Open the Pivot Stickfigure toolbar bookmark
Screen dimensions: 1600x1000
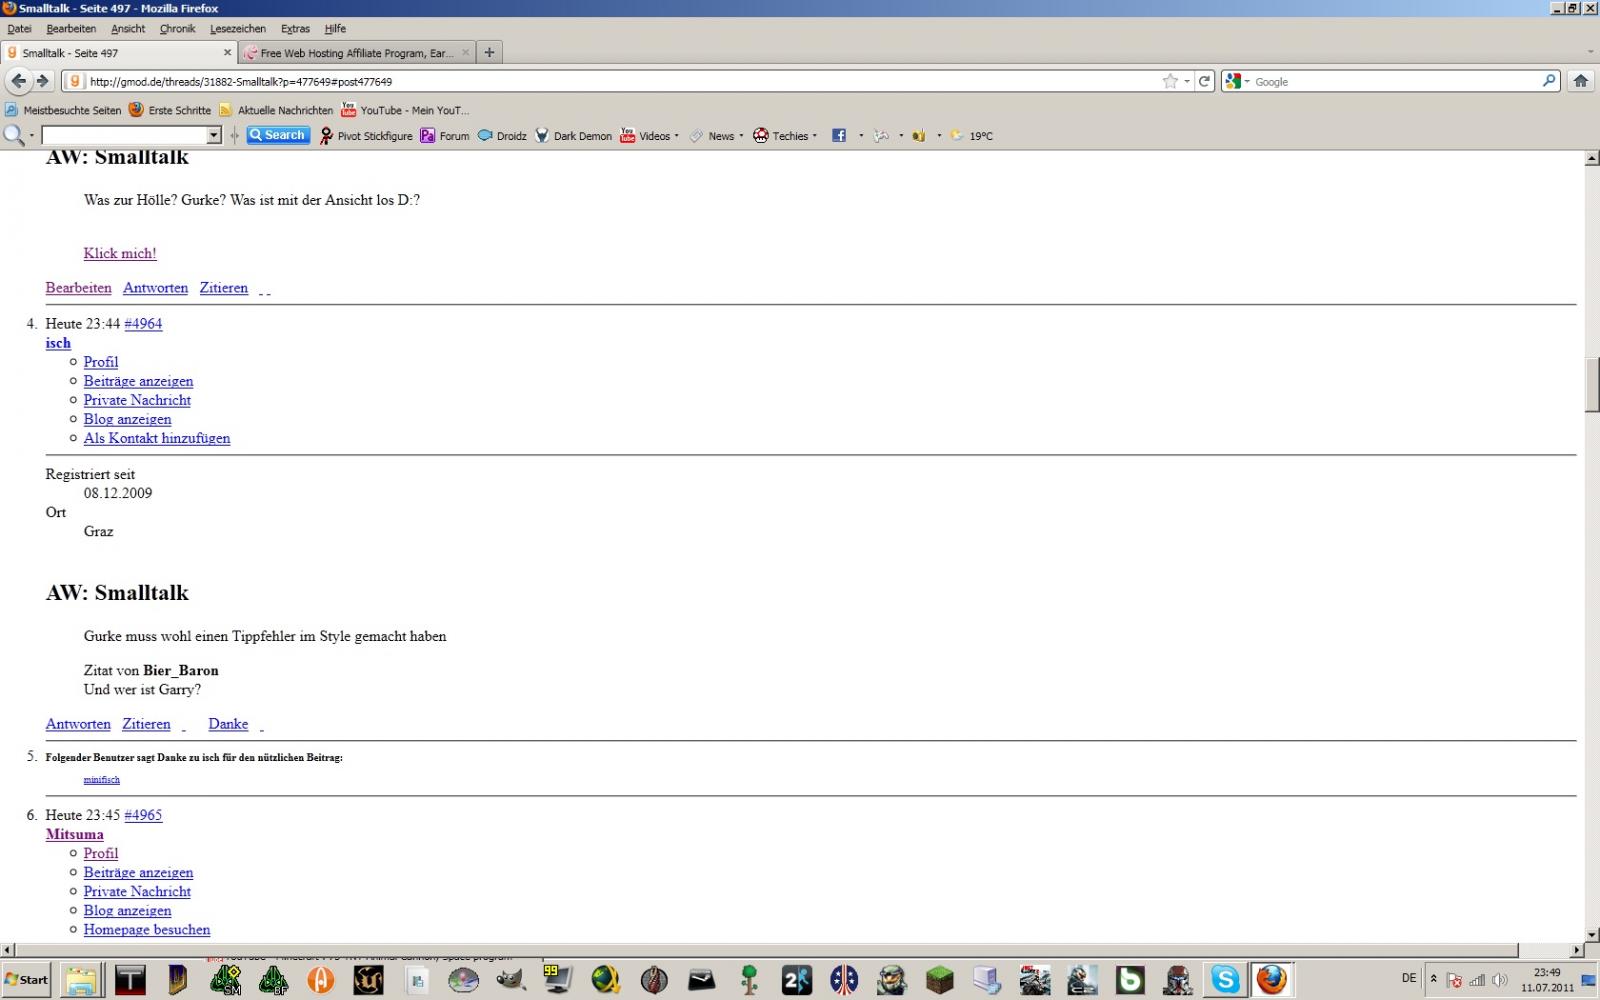[365, 136]
